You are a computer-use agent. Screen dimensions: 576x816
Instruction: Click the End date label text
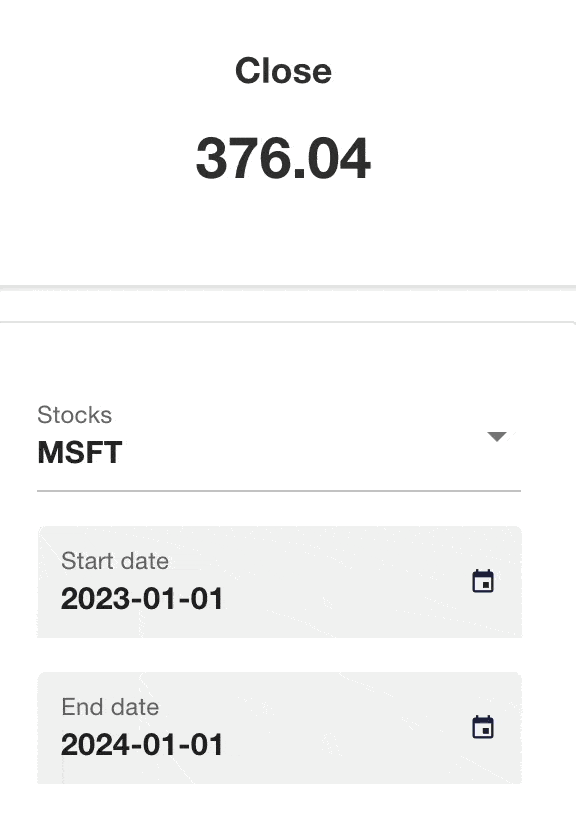tap(110, 707)
